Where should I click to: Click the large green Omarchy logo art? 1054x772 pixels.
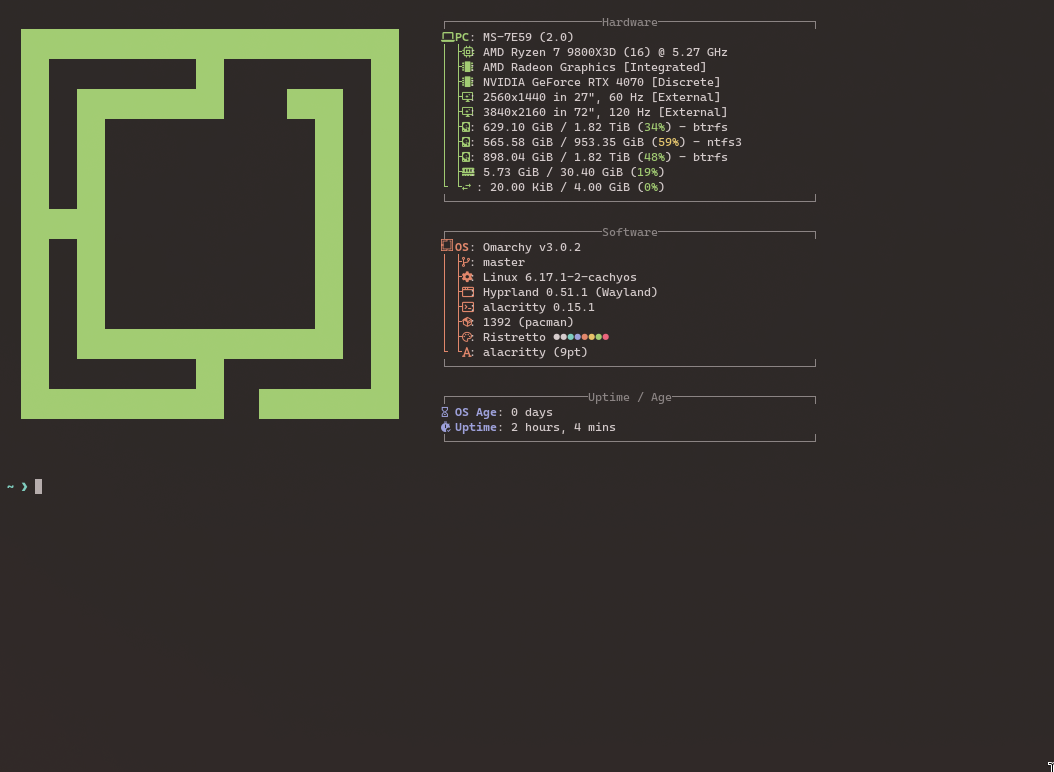click(x=210, y=224)
